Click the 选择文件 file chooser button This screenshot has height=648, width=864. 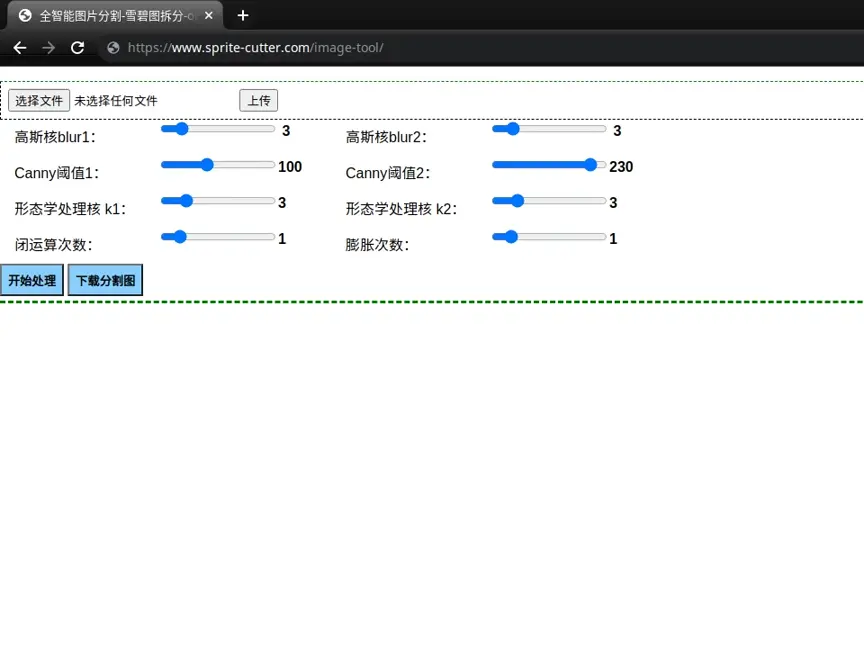point(39,100)
